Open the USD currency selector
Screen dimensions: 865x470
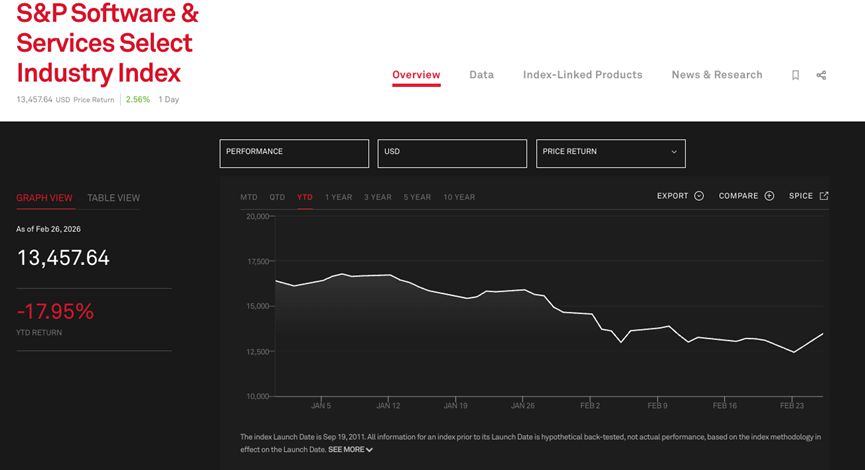pyautogui.click(x=452, y=152)
